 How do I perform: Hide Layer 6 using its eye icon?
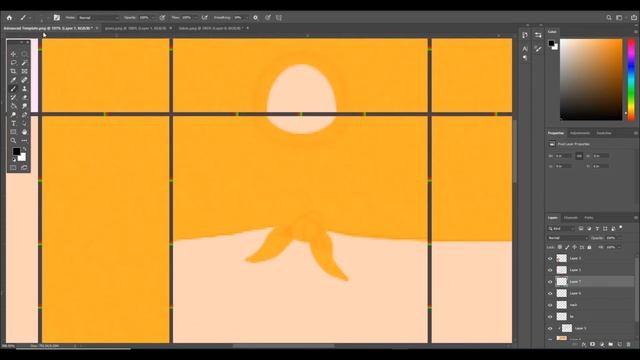point(550,293)
